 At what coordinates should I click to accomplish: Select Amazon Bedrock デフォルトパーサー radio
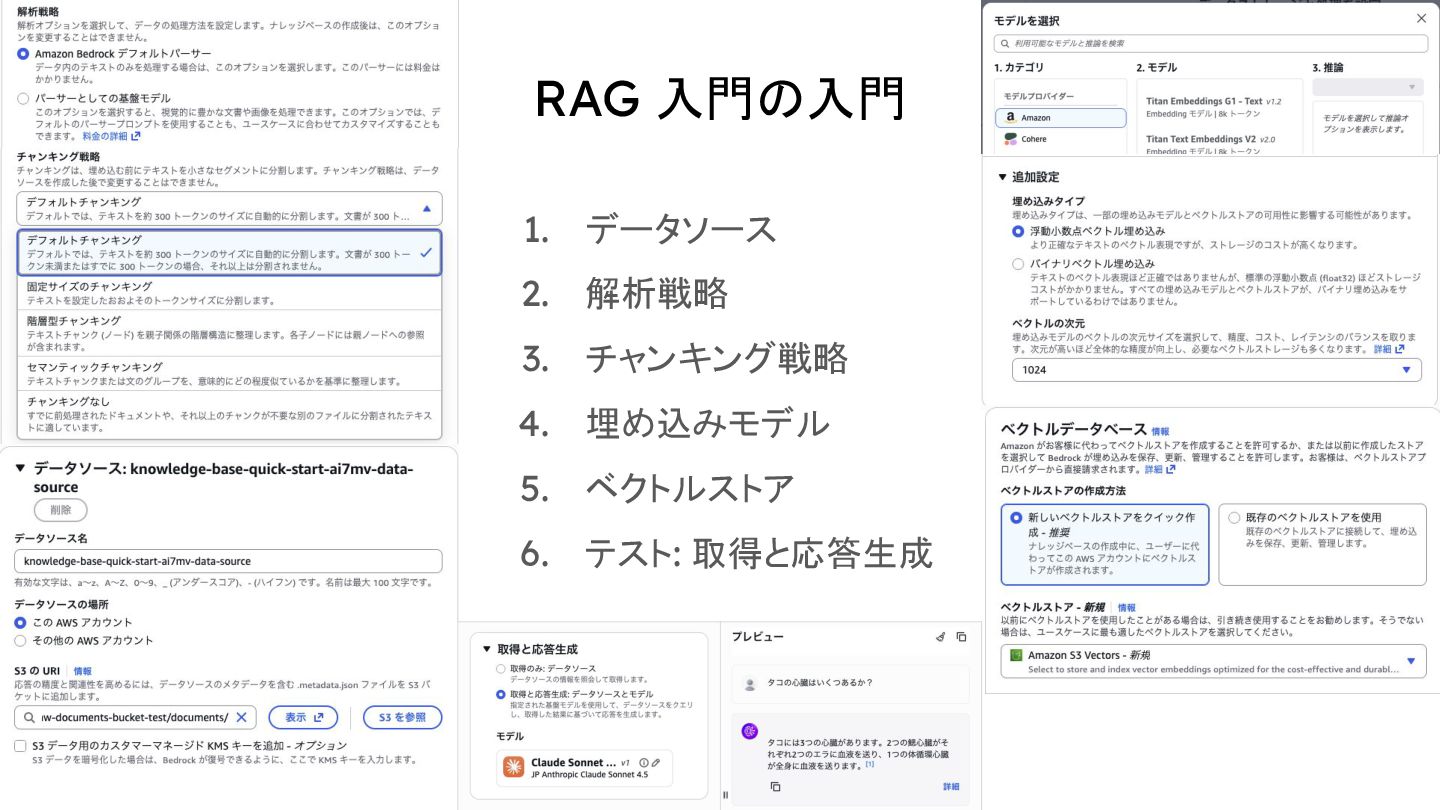click(23, 53)
